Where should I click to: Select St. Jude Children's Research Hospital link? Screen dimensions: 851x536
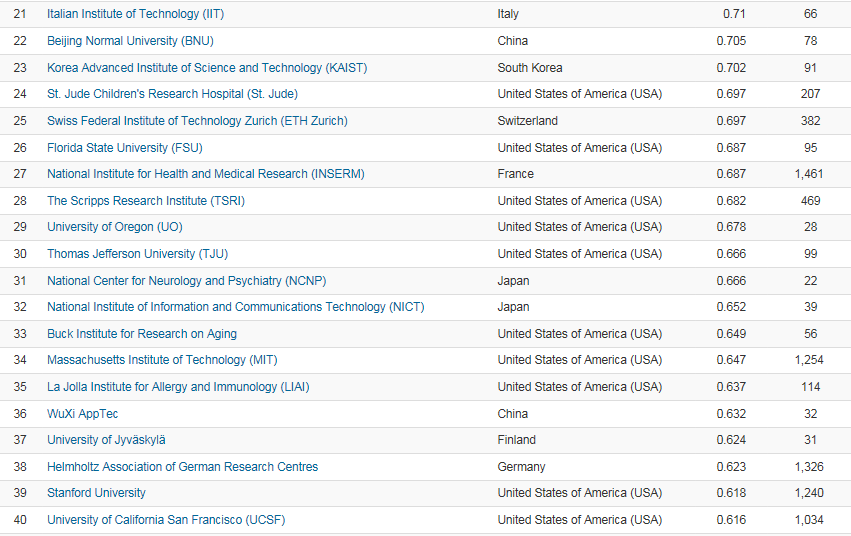(x=172, y=94)
